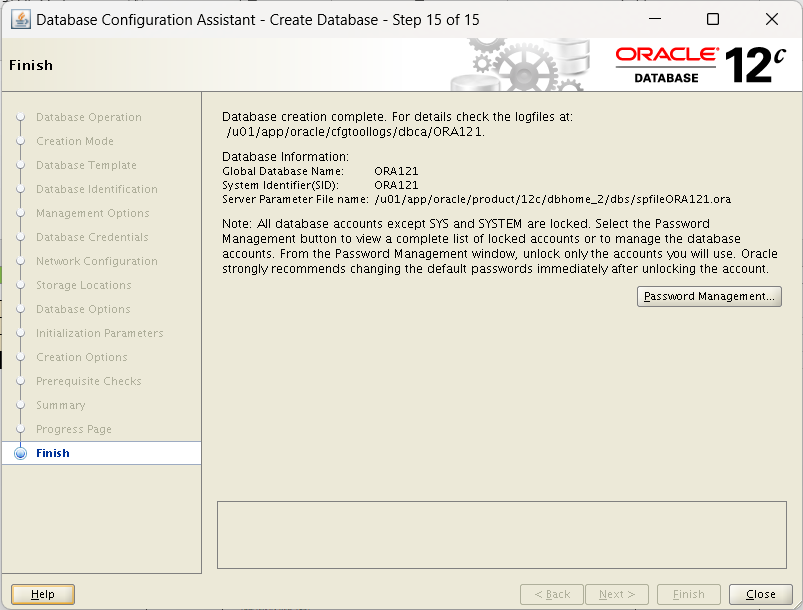
Task: Click the blue Finish step bullet icon
Action: point(20,453)
